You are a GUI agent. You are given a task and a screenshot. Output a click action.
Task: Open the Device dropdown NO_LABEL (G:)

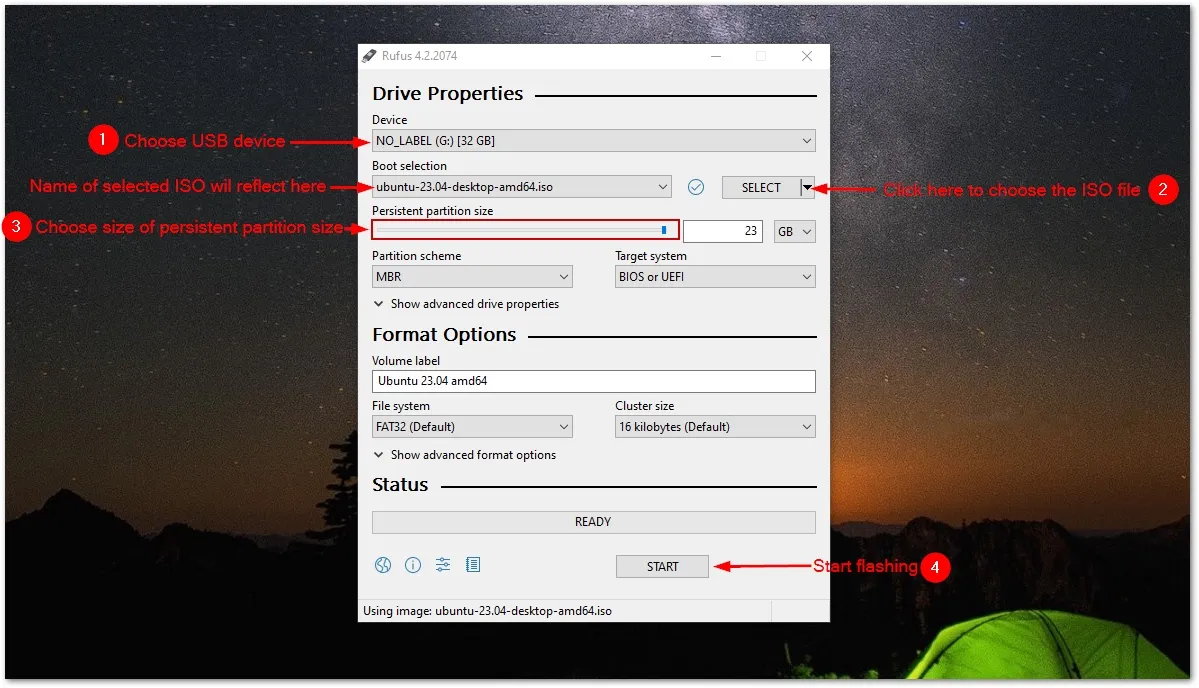click(593, 141)
